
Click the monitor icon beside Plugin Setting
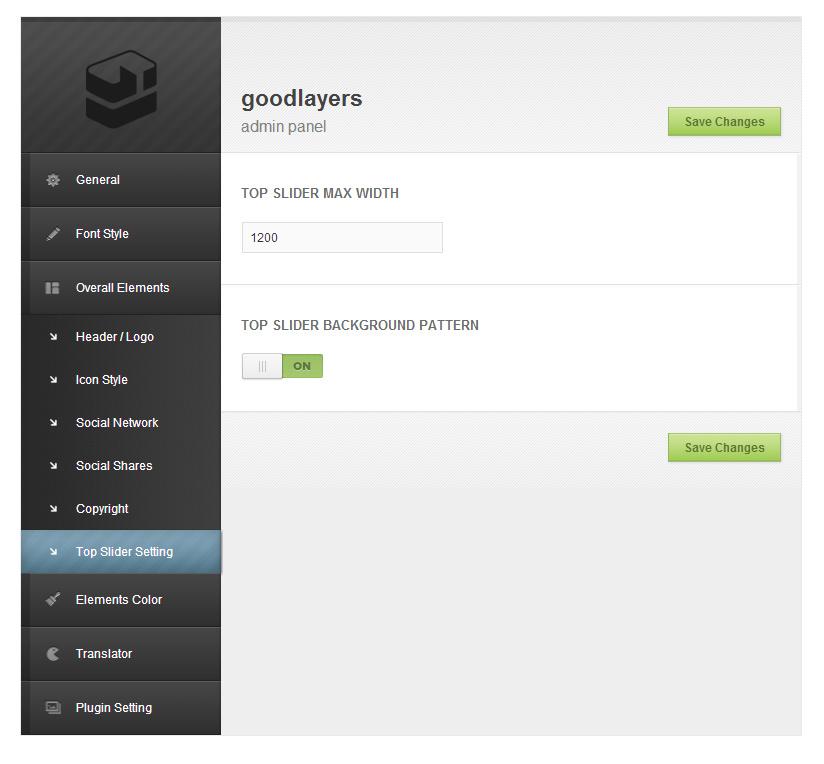pos(53,708)
